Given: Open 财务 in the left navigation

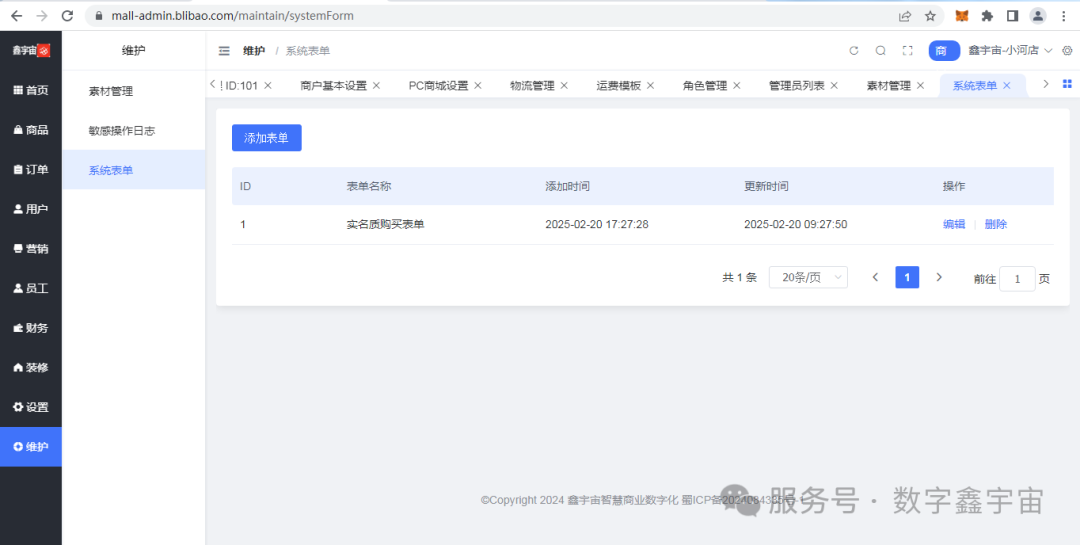Looking at the screenshot, I should (x=31, y=328).
